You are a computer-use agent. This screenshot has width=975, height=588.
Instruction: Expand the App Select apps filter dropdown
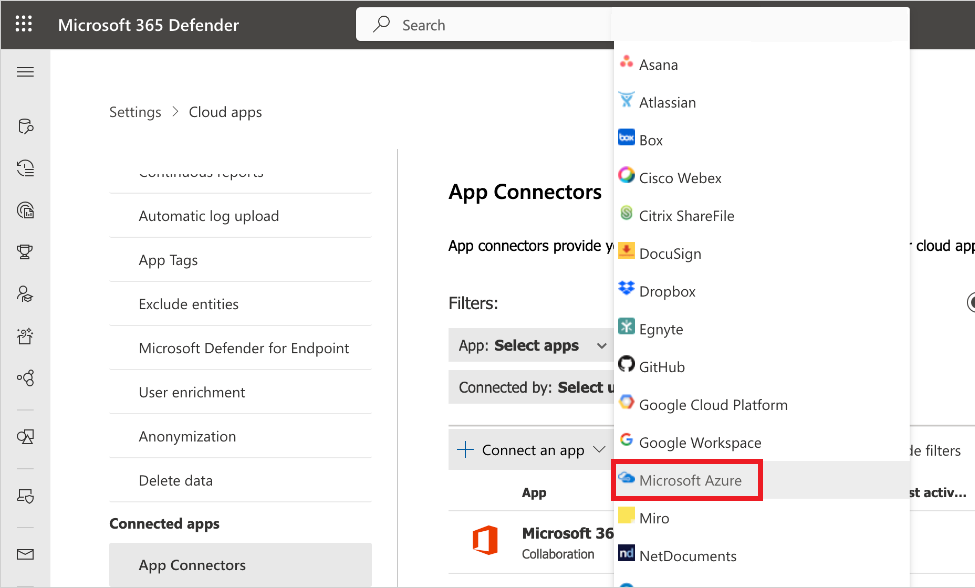coord(530,345)
